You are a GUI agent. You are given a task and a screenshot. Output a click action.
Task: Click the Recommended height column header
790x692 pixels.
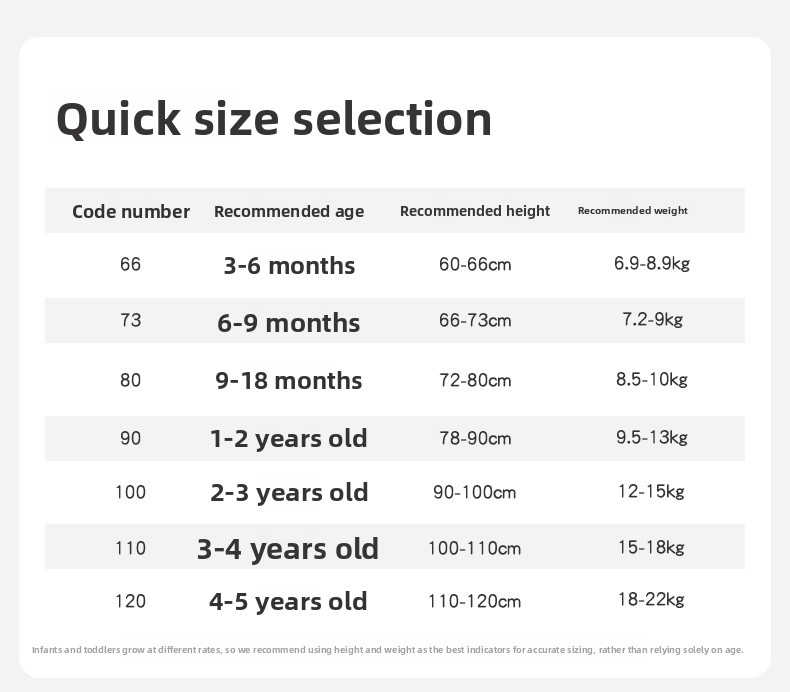click(475, 211)
